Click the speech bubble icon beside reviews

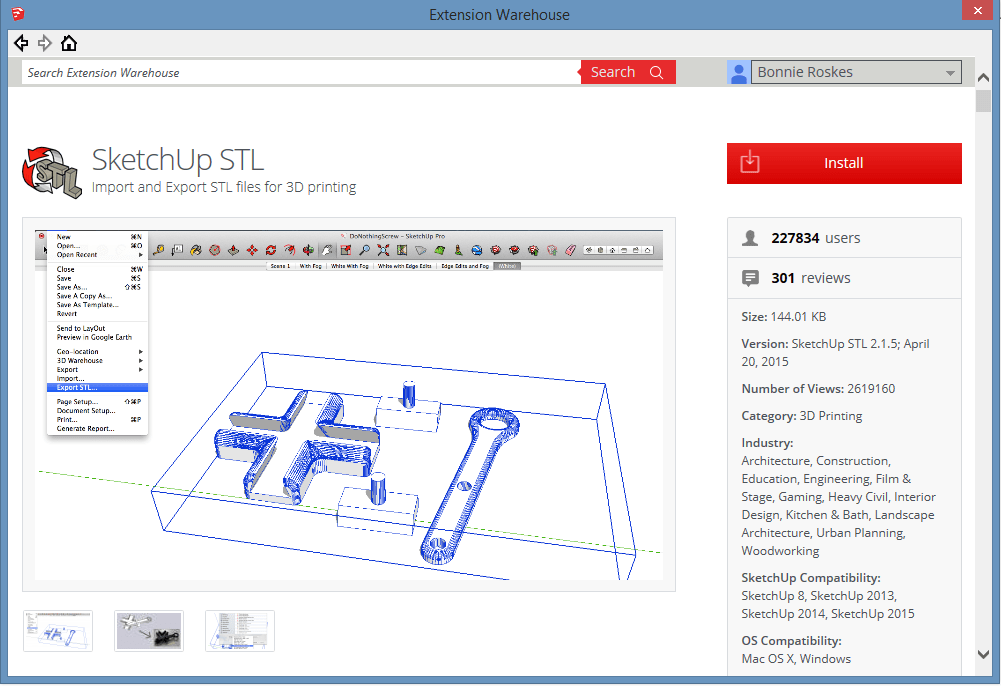pos(750,278)
